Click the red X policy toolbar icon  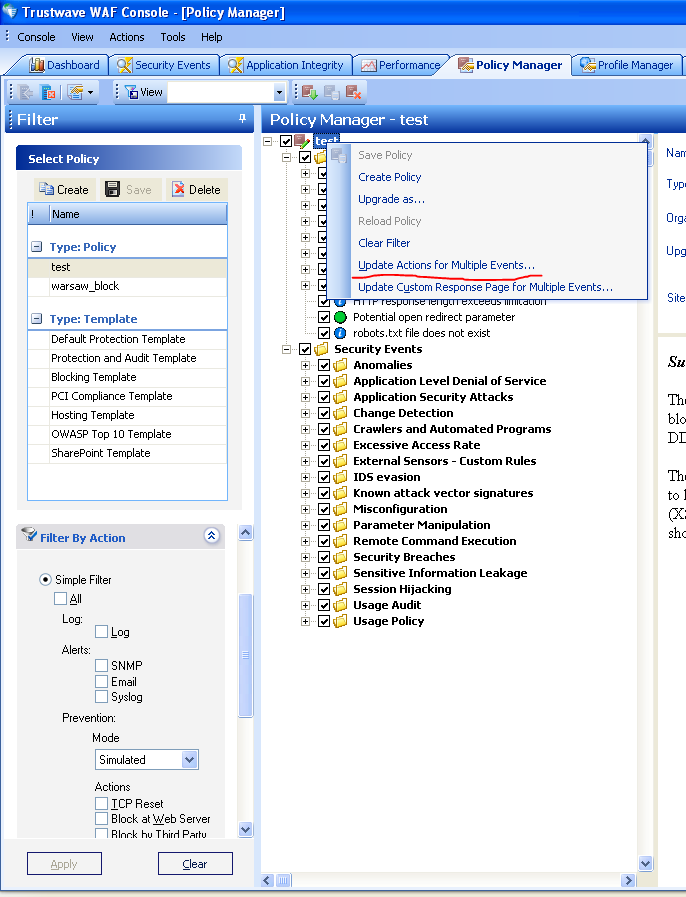coord(353,92)
